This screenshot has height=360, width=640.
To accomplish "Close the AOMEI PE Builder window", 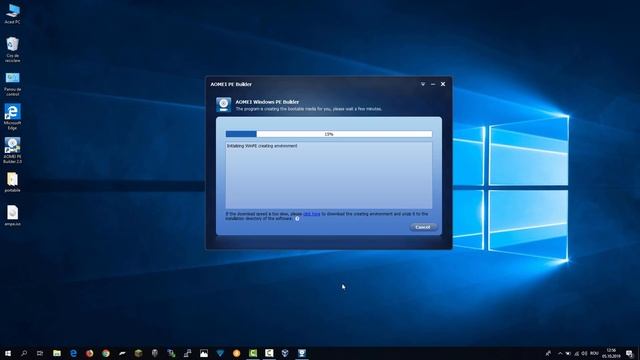I will point(443,84).
